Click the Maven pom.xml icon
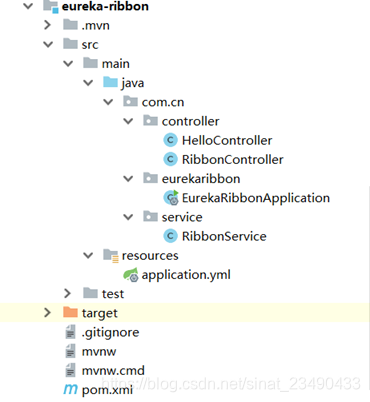Screen dimensions: 370x402 click(x=70, y=389)
